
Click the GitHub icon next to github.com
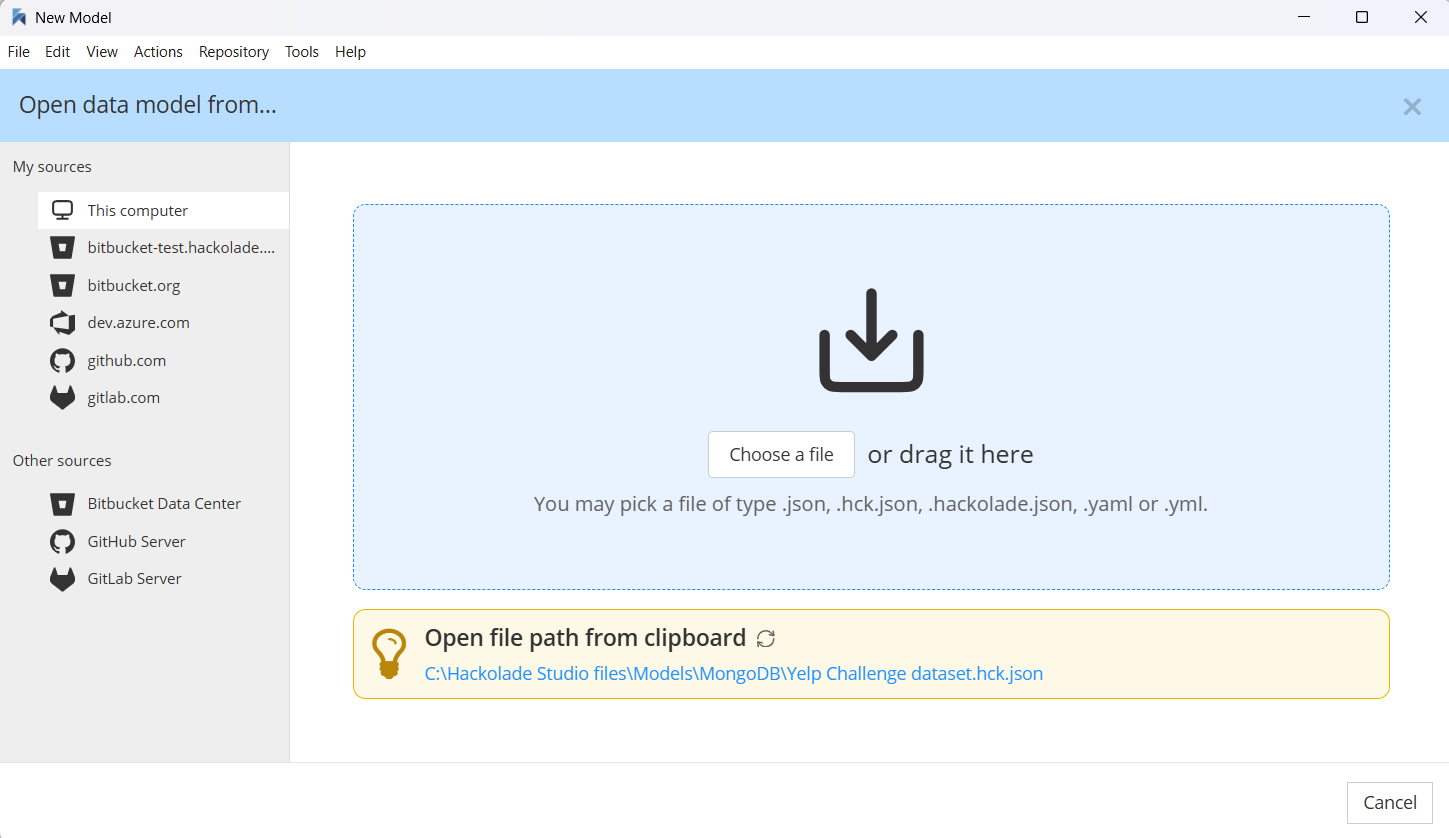62,361
